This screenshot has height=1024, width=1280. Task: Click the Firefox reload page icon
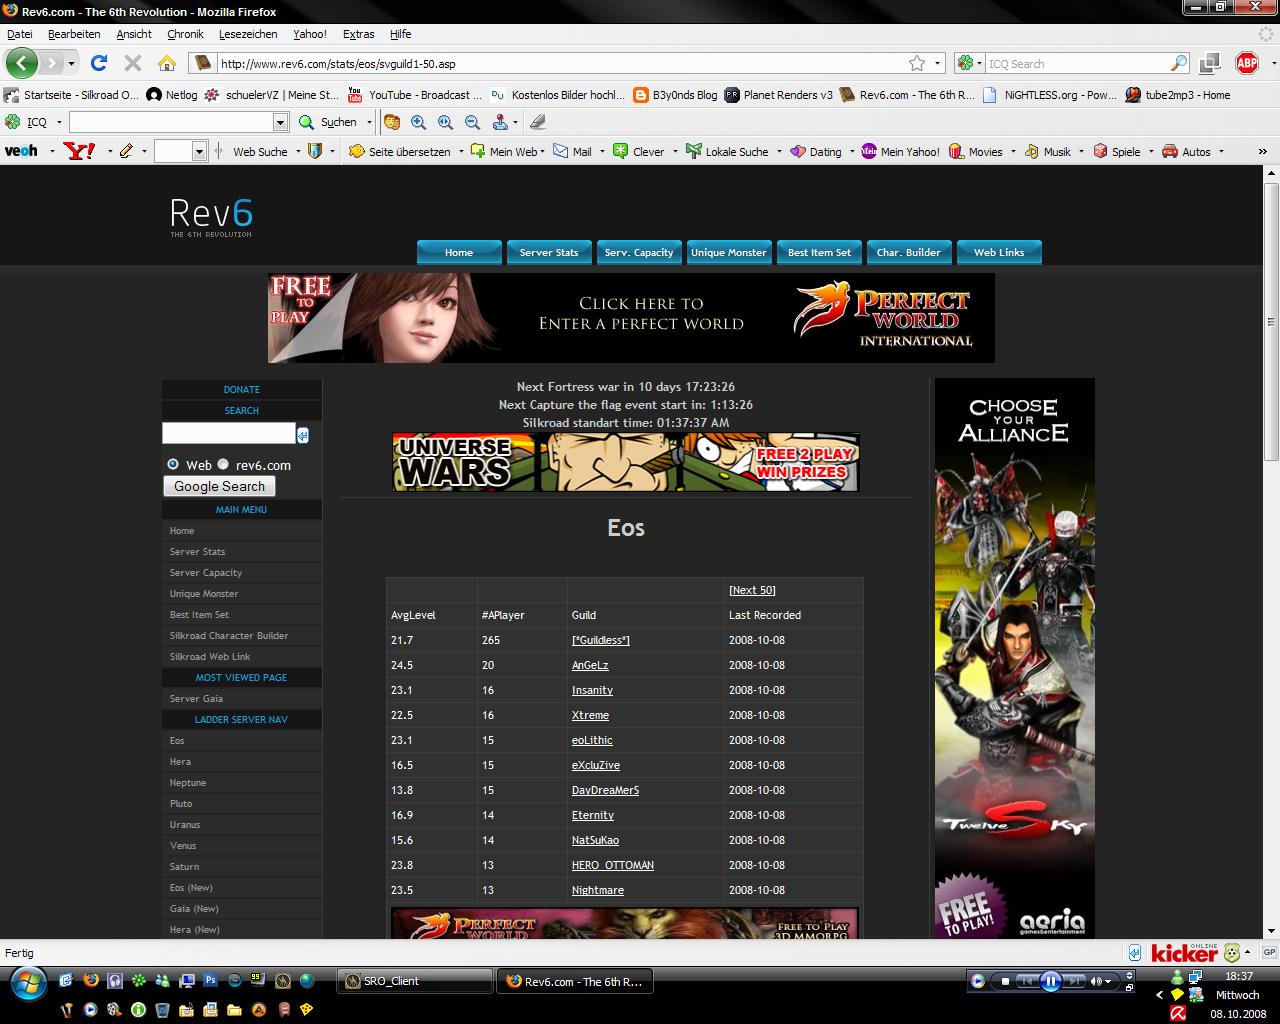pyautogui.click(x=98, y=63)
